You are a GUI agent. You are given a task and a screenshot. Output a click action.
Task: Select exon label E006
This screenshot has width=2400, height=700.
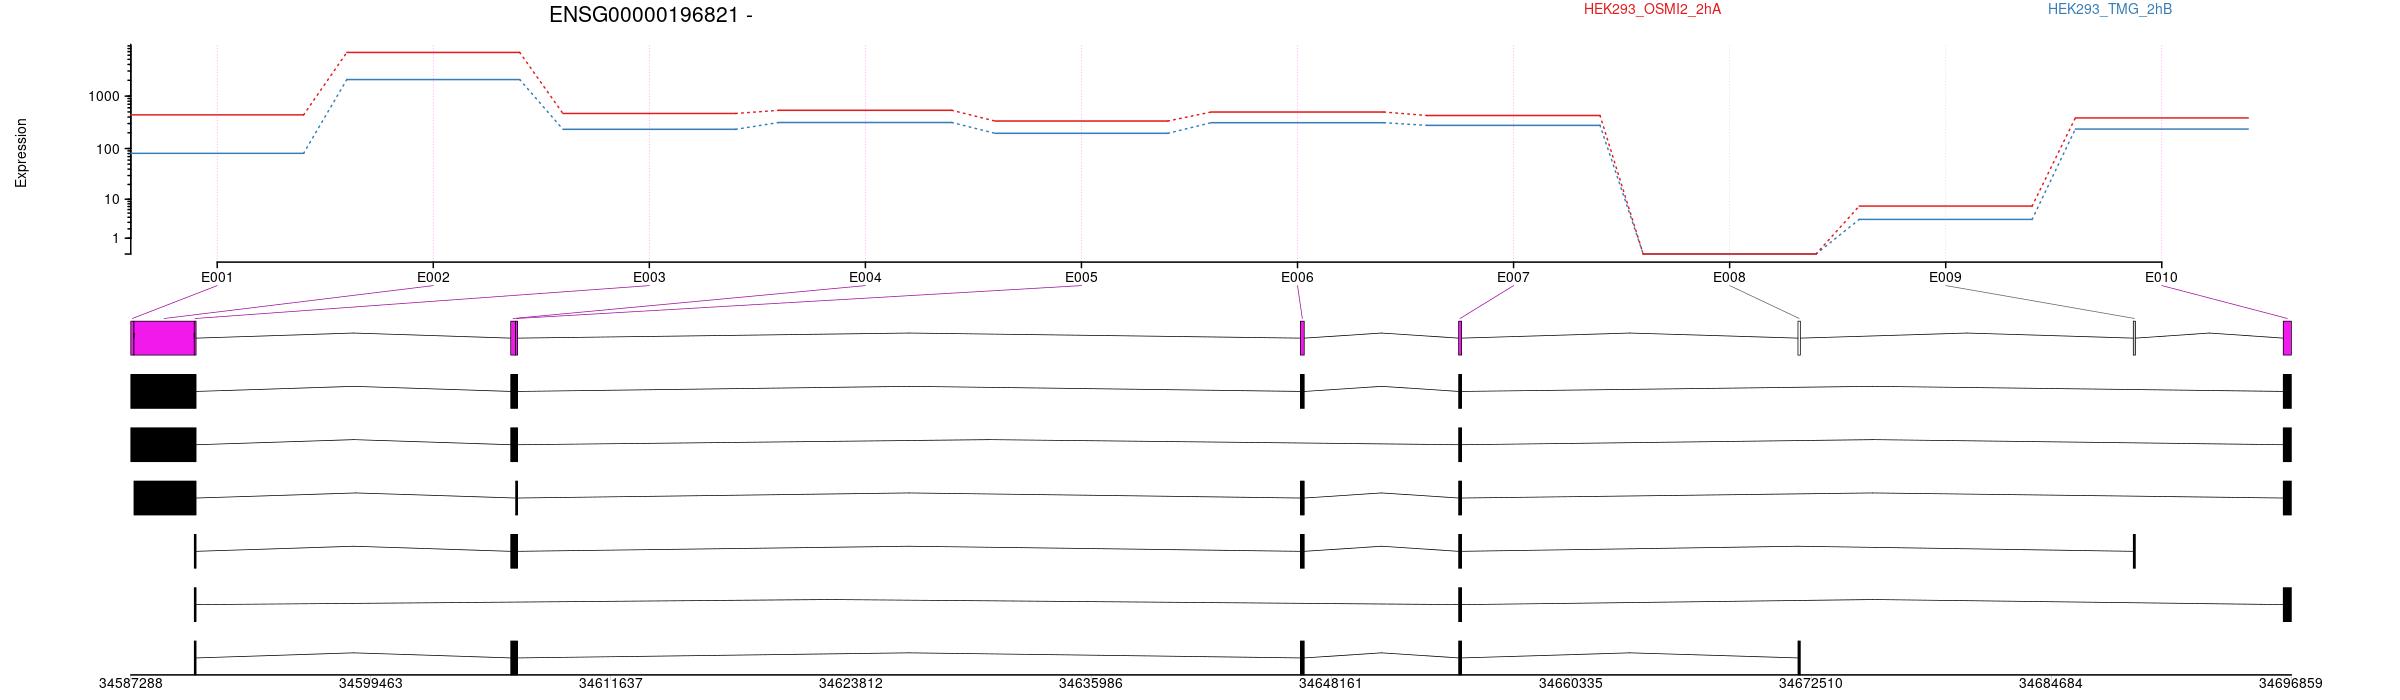(x=1297, y=277)
